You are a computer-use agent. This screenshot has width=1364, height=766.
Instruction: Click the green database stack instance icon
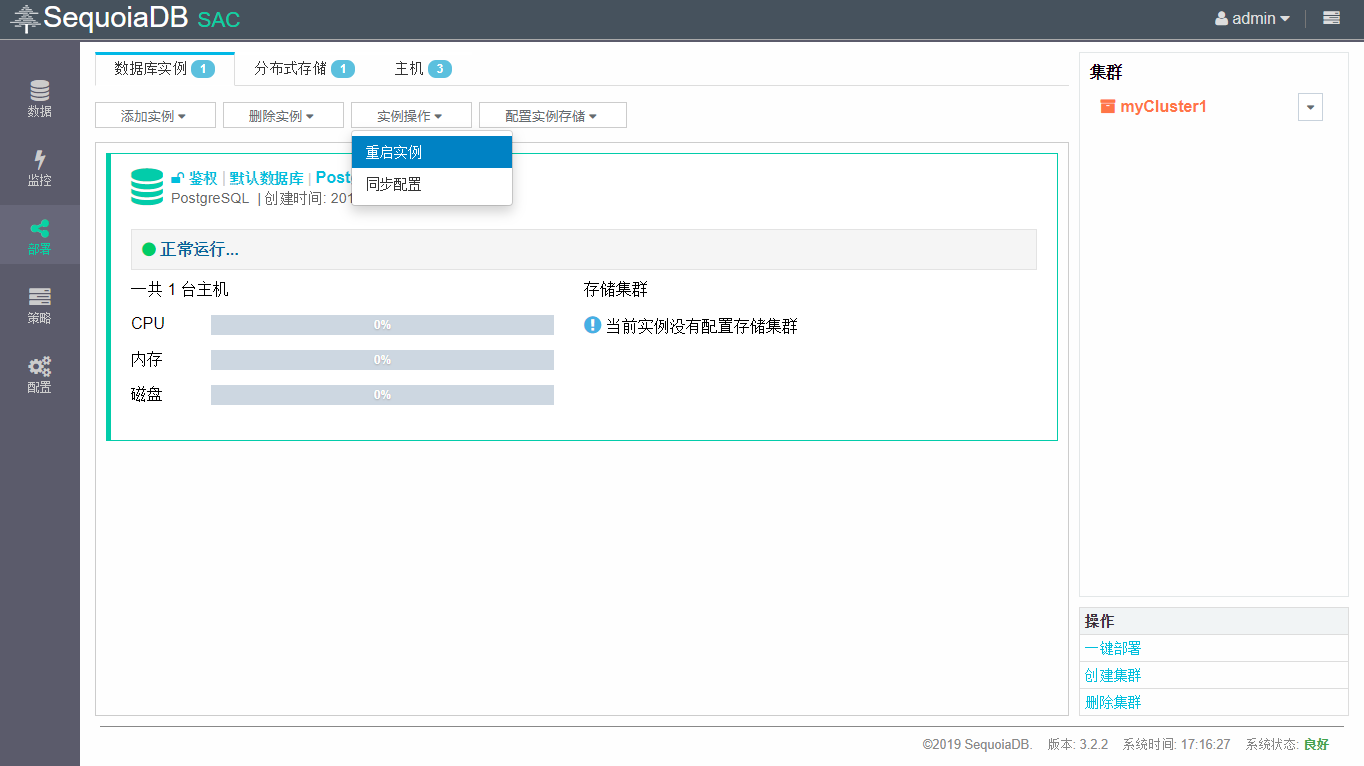[147, 187]
